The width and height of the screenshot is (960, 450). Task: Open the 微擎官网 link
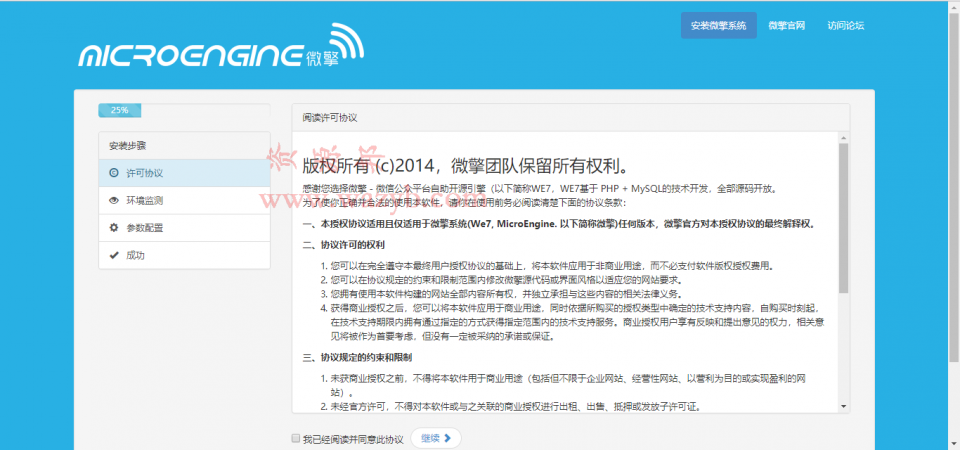[786, 26]
